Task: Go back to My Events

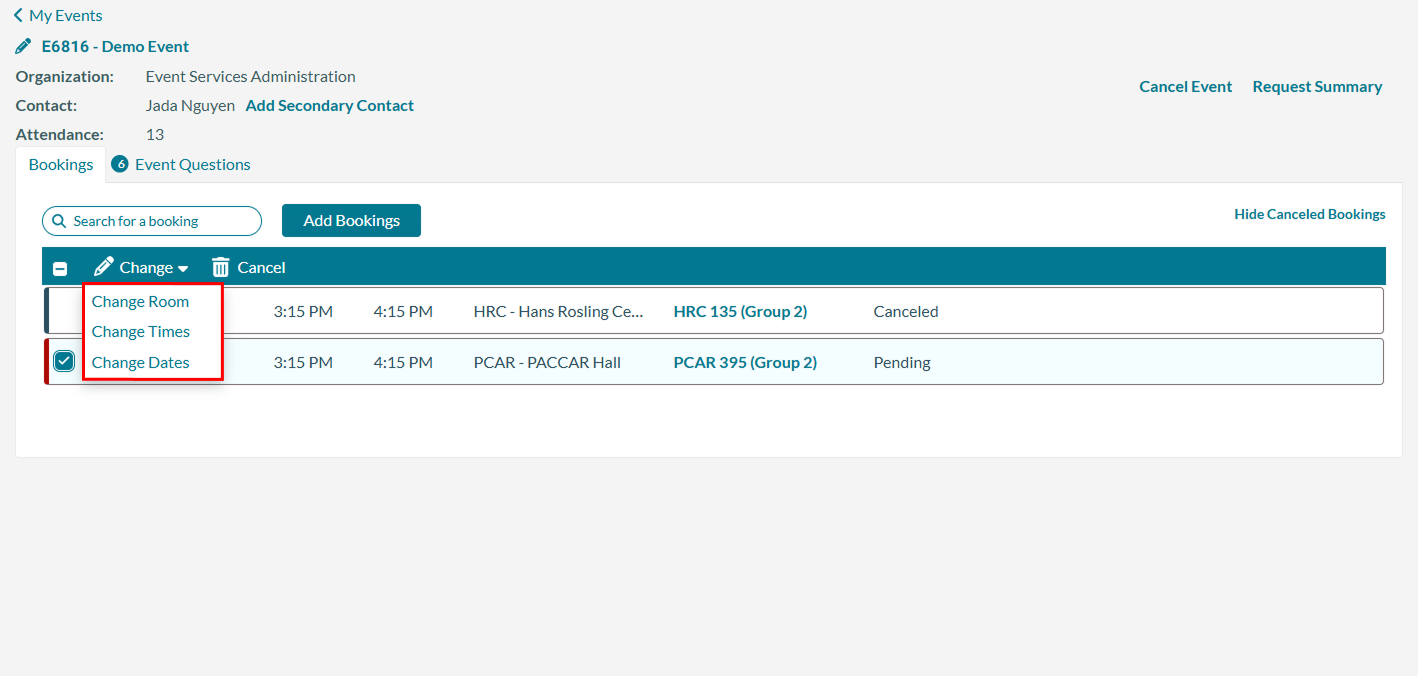Action: pos(66,16)
